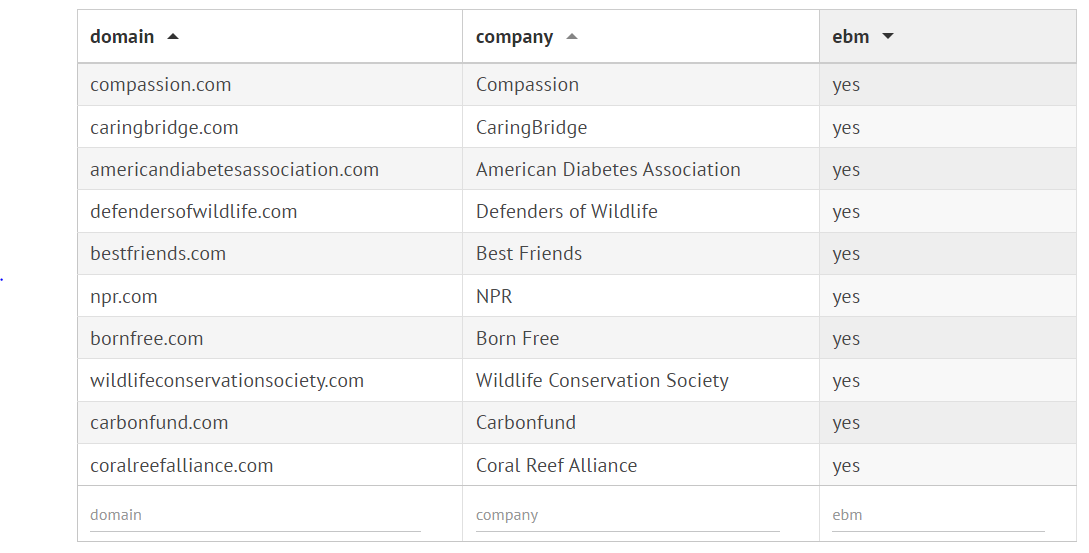Select the carbonfund.com domain cell
The height and width of the screenshot is (553, 1089).
pos(159,423)
